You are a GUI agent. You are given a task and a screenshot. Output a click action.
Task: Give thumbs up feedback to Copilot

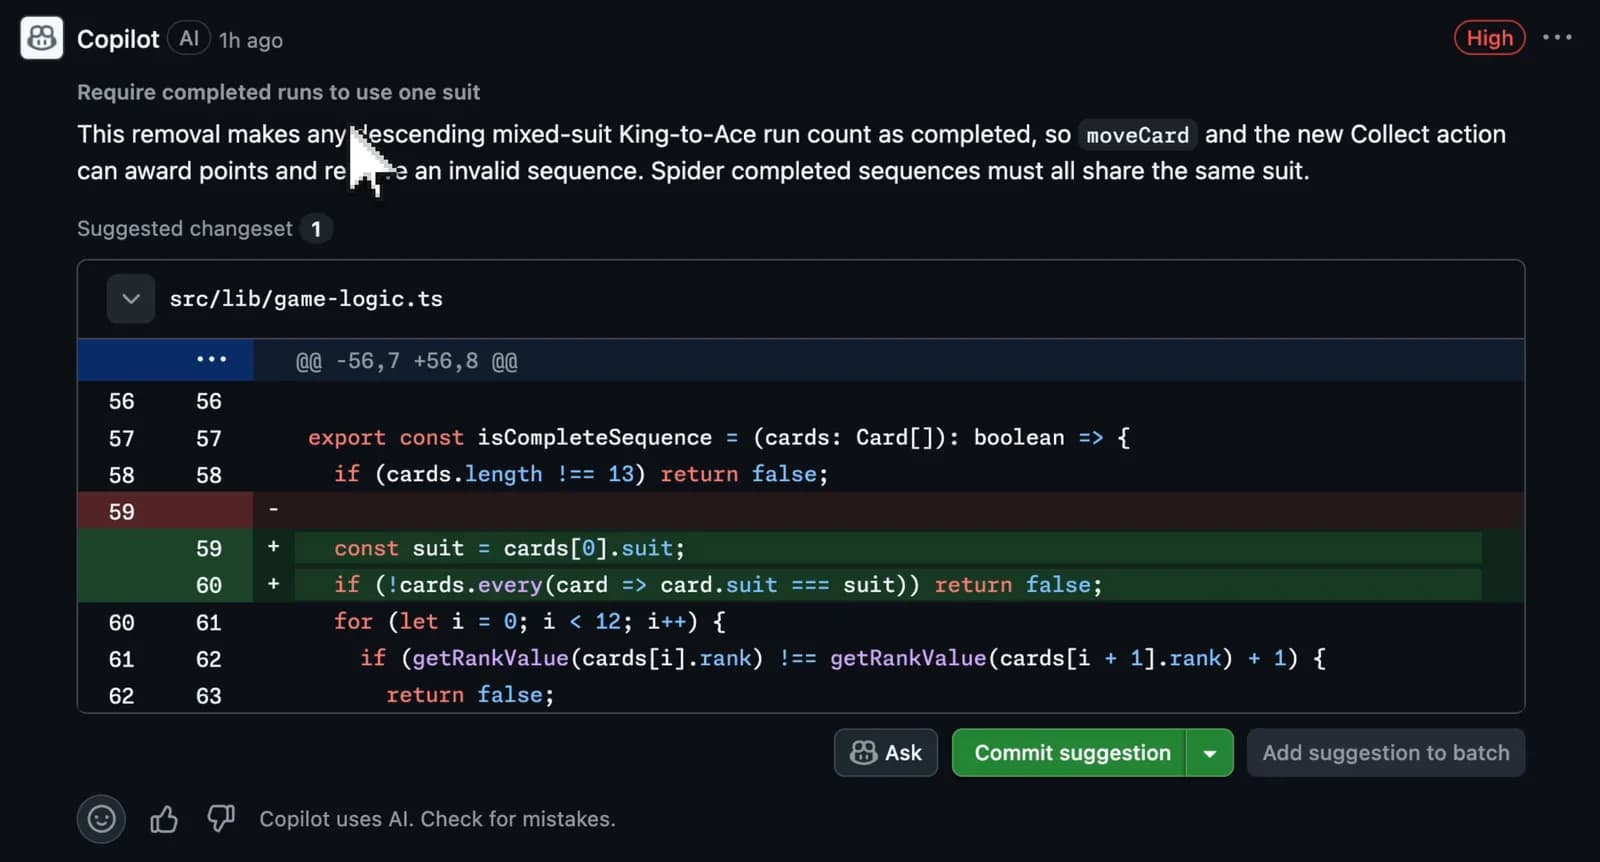pos(164,820)
